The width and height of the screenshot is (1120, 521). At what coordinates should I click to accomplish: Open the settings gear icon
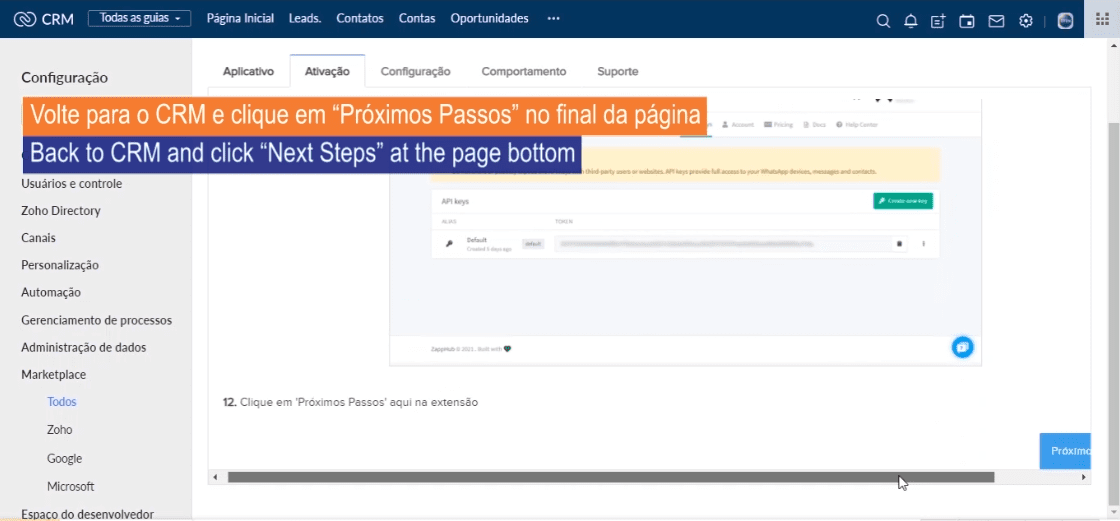(x=1025, y=20)
